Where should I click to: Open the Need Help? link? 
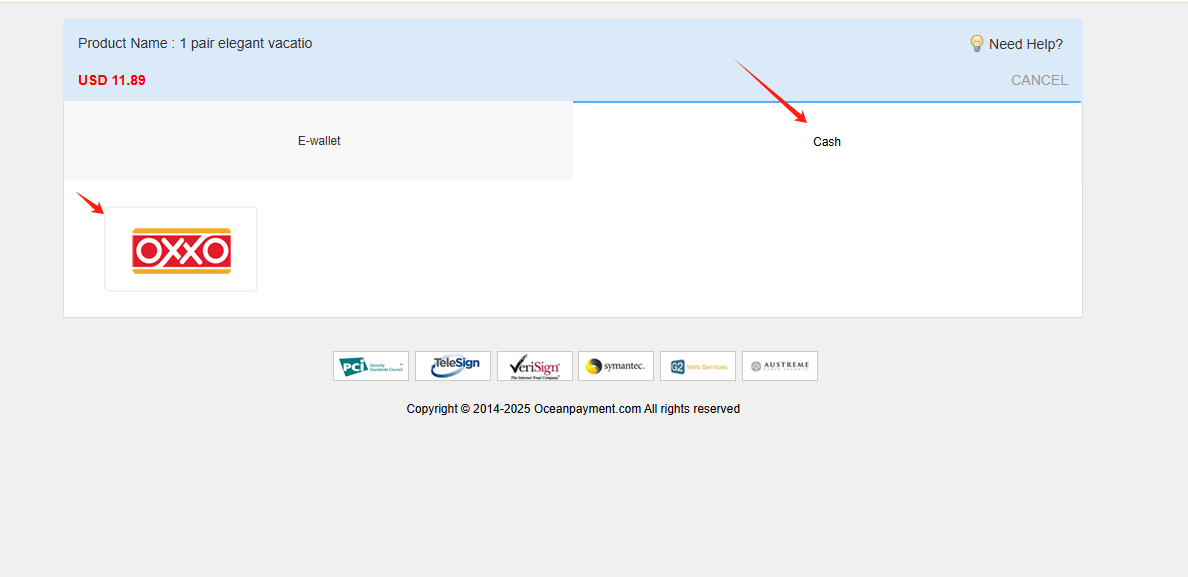click(x=1025, y=44)
